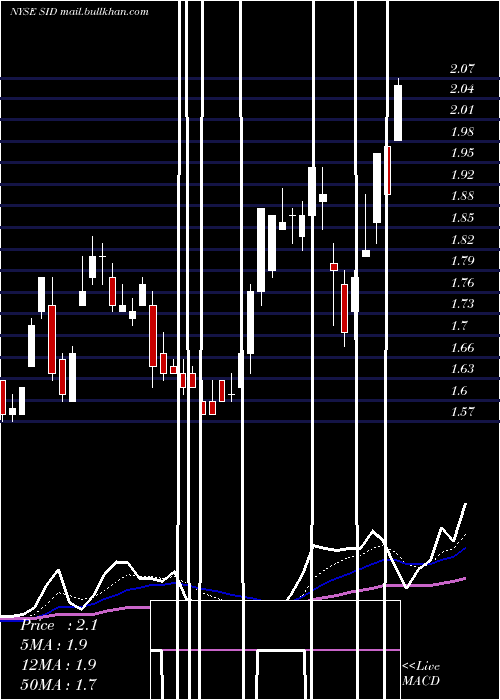Select the 1.57 price axis label
The image size is (500, 700).
pyautogui.click(x=462, y=412)
